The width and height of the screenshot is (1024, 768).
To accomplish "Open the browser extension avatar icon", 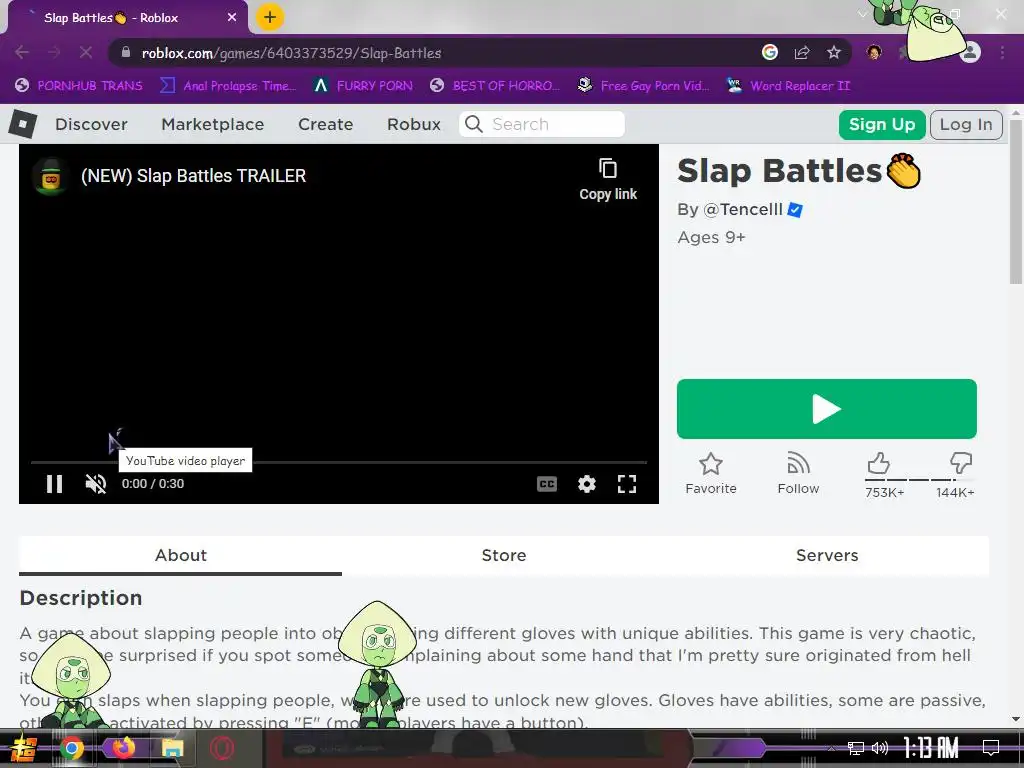I will (874, 52).
